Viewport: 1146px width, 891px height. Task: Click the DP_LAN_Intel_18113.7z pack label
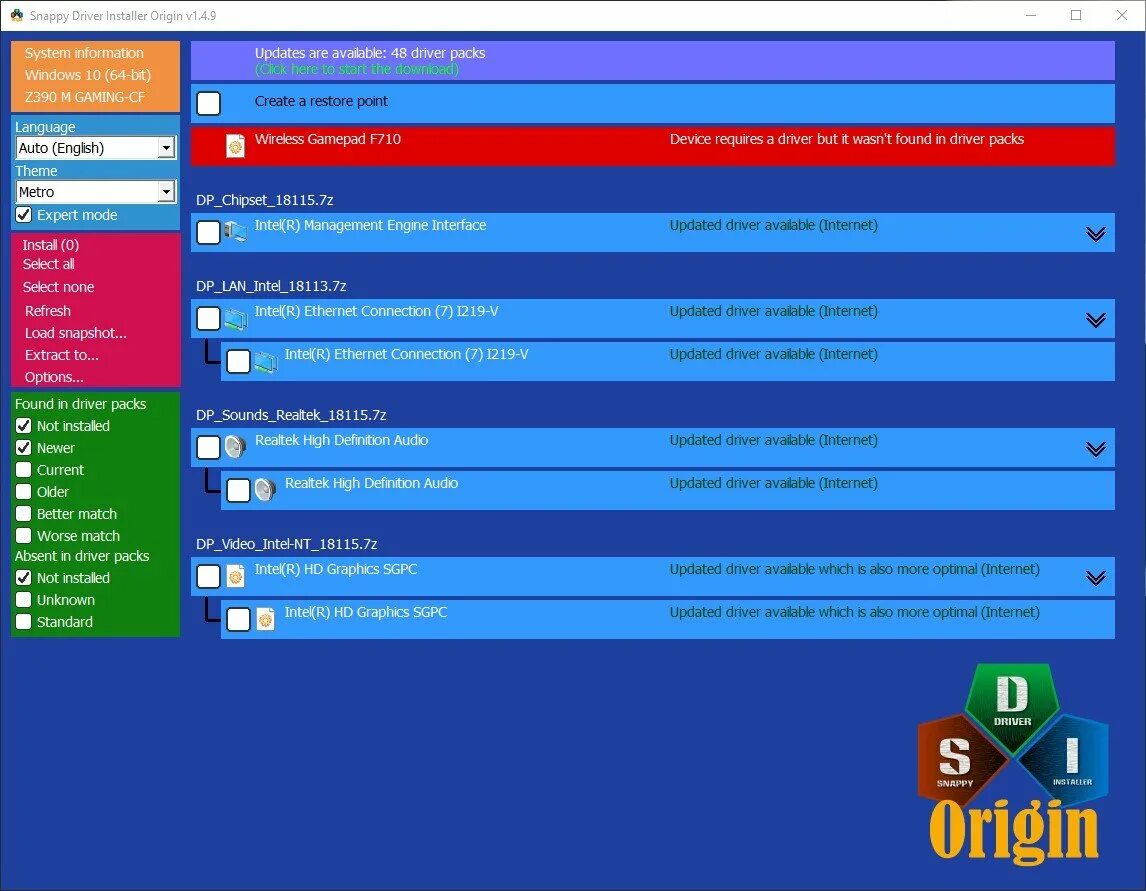271,286
